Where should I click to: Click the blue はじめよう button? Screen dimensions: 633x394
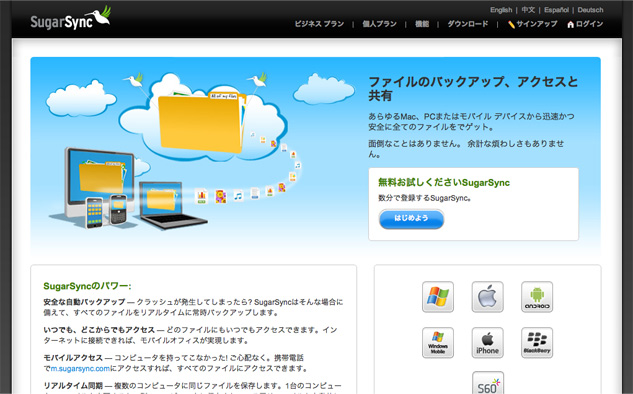[411, 218]
